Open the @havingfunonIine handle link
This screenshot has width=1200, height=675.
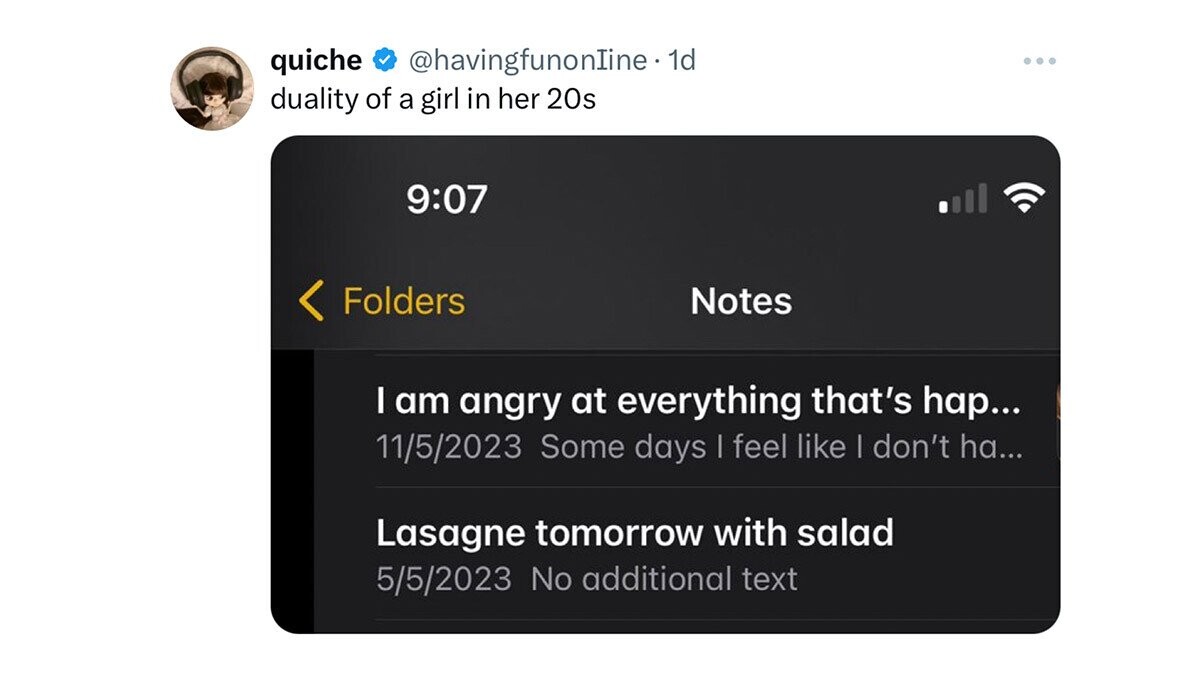tap(526, 61)
